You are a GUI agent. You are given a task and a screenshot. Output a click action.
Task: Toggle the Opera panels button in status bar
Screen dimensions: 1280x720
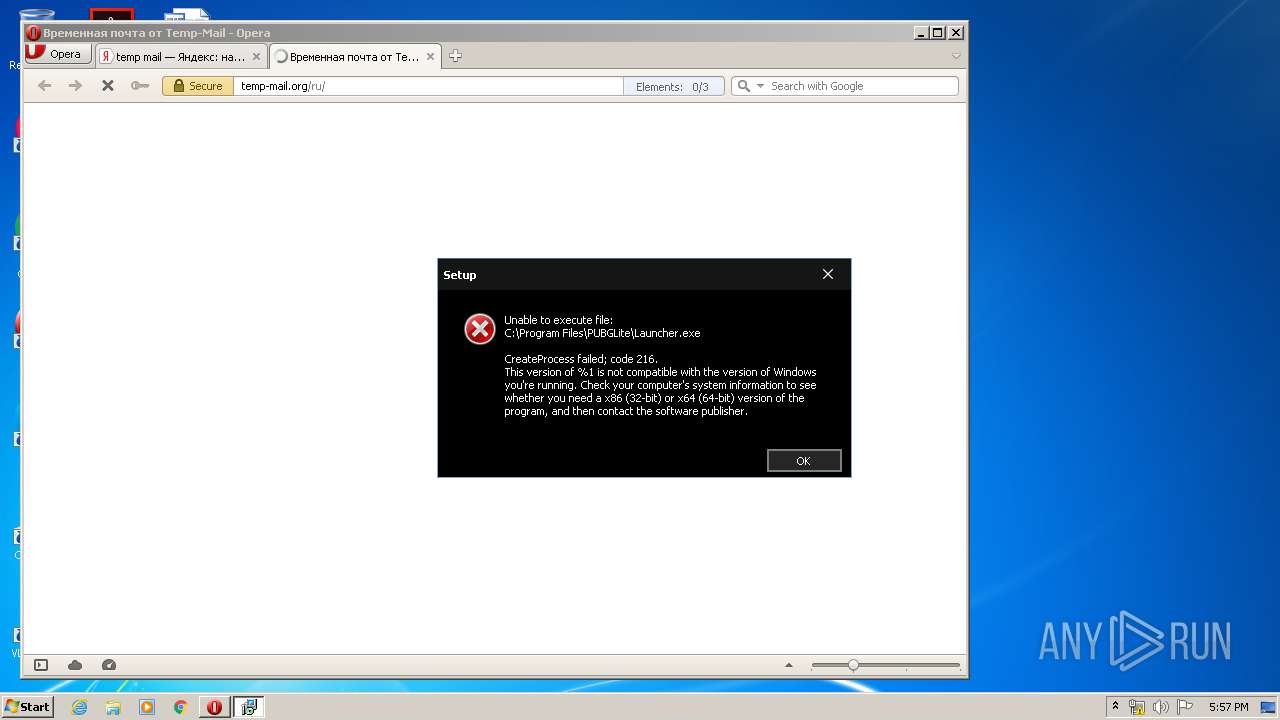(x=41, y=665)
